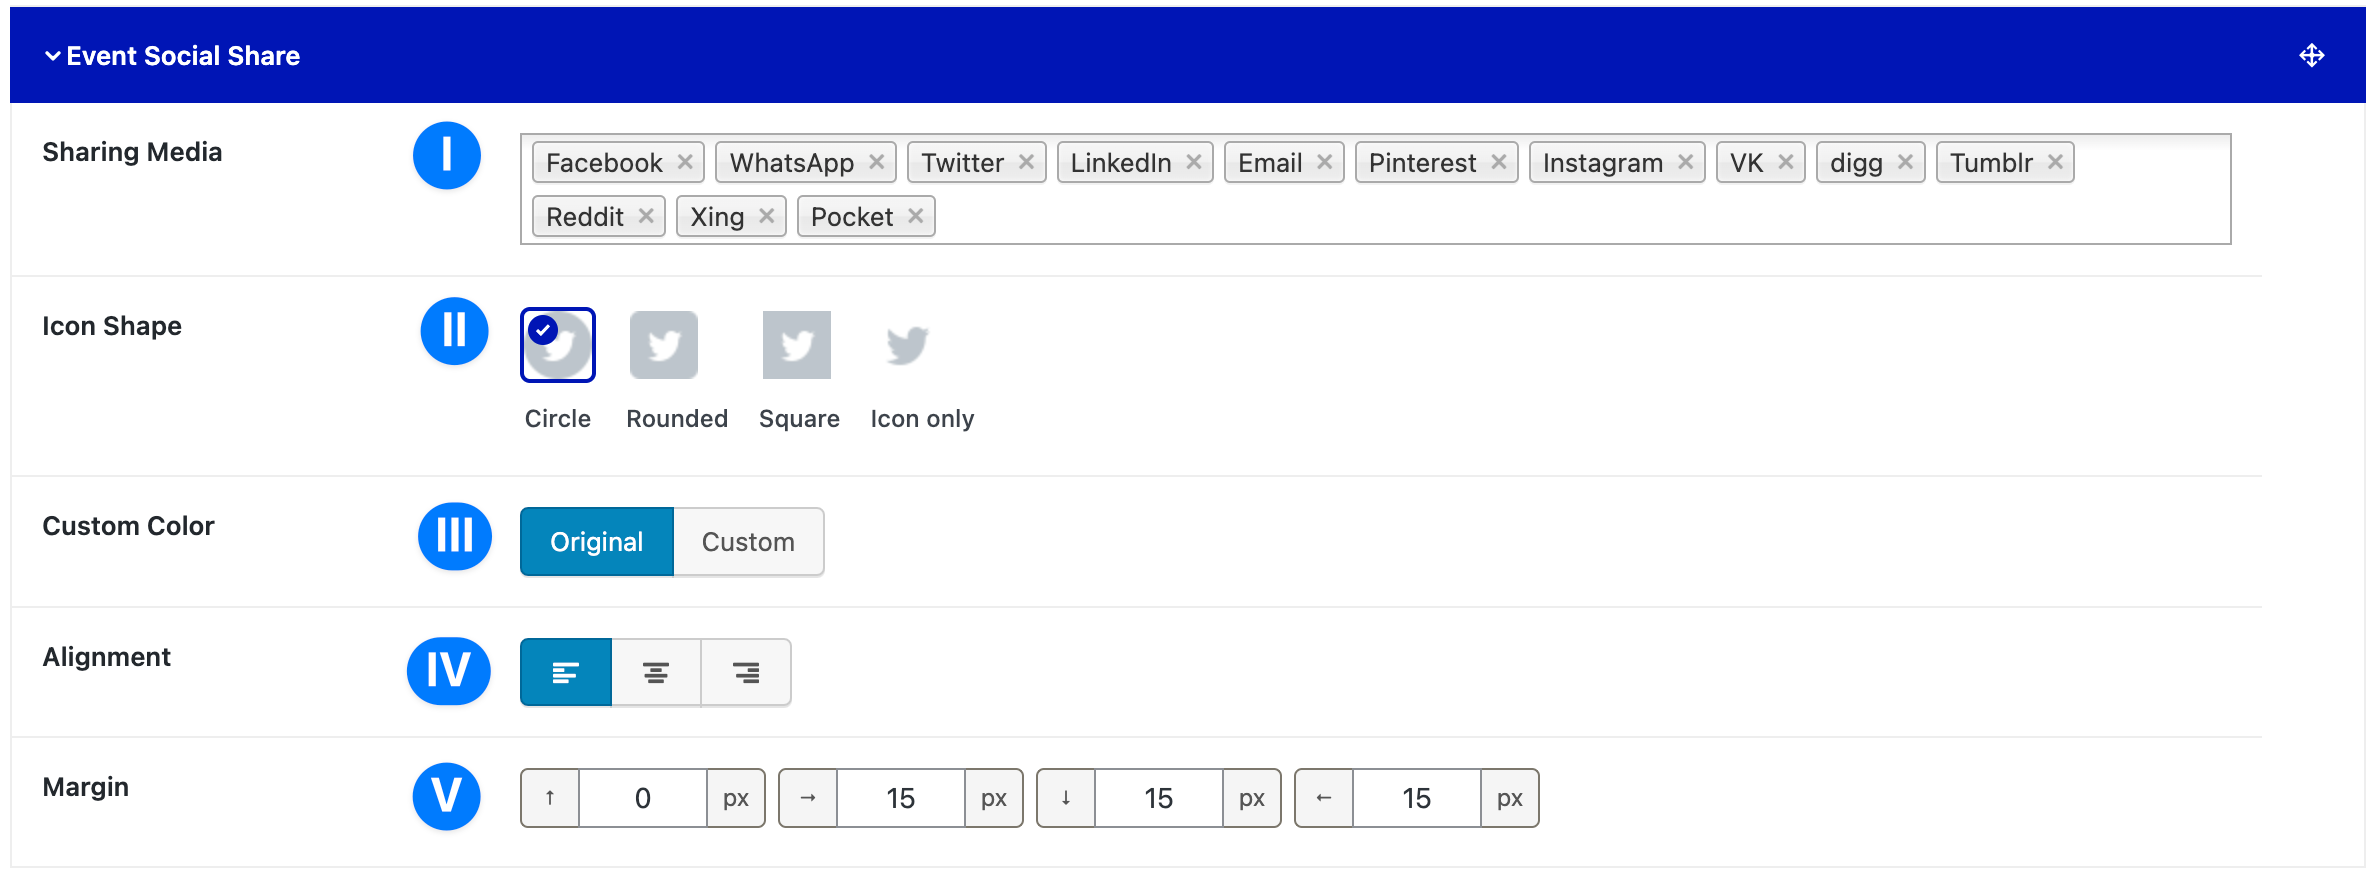Select the Icon only shape
Screen dimensions: 2380x882
click(907, 345)
